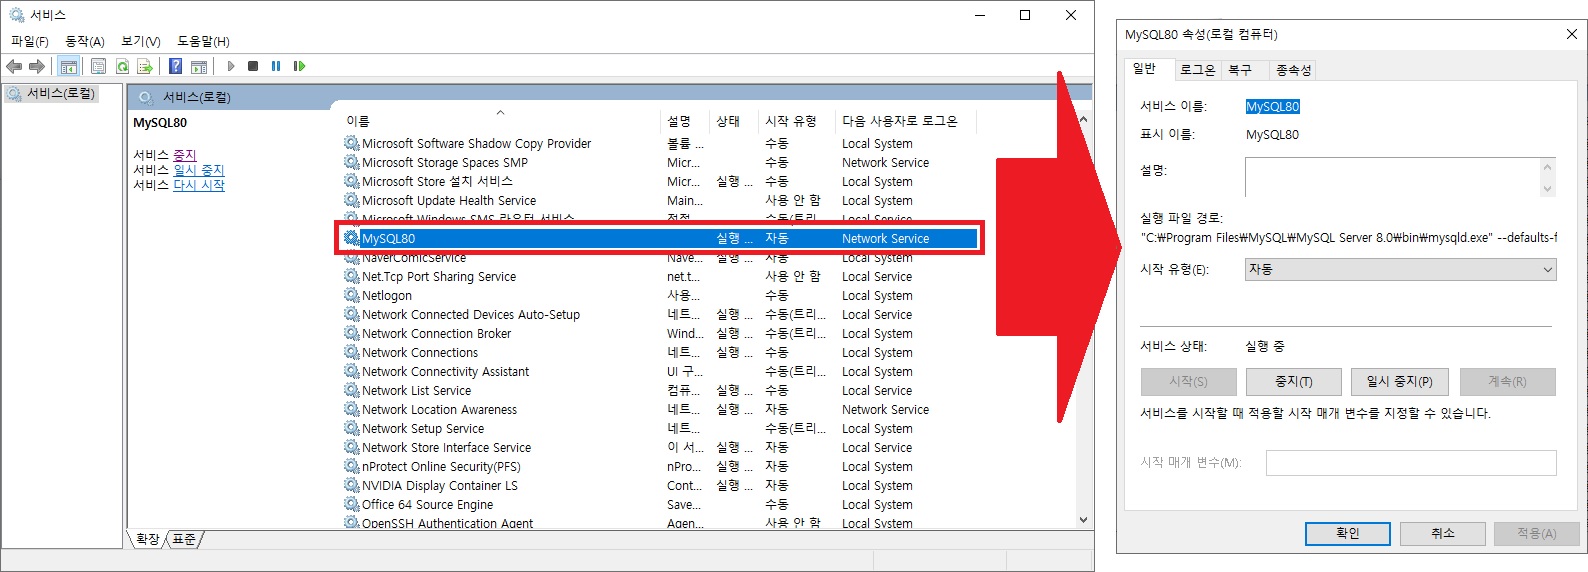Click the Stop Service square icon in toolbar
The image size is (1588, 572).
click(253, 66)
